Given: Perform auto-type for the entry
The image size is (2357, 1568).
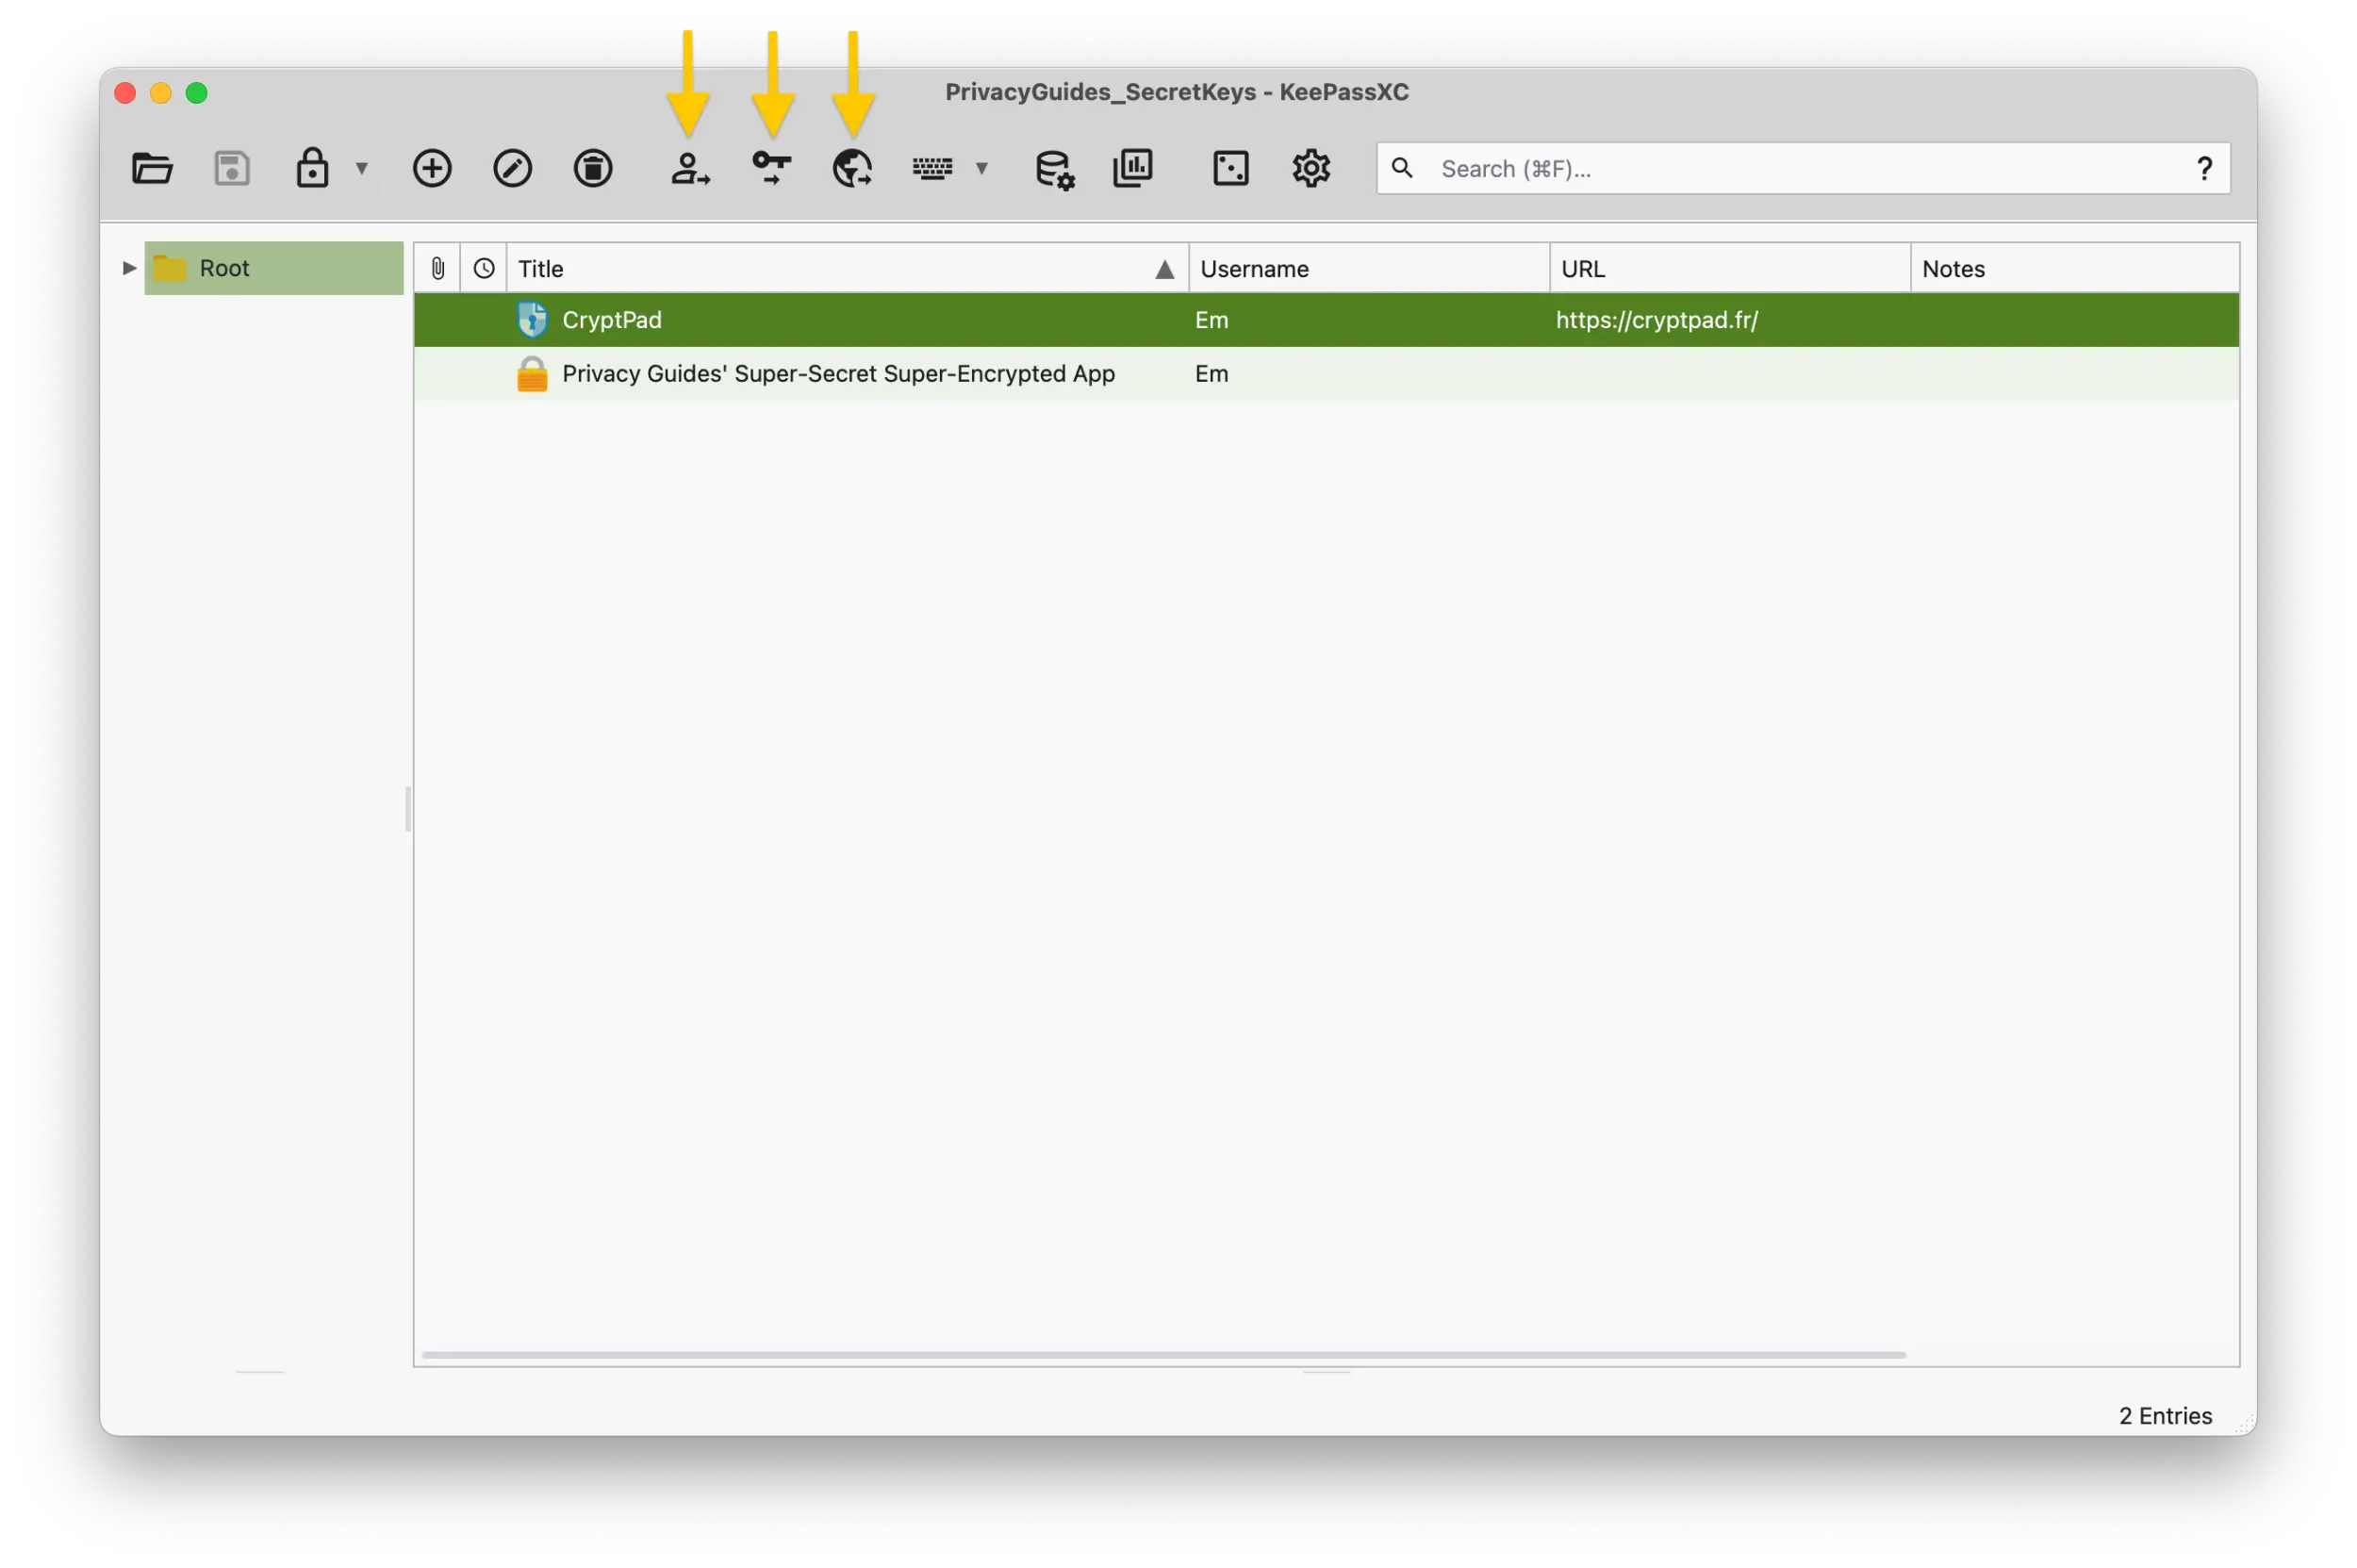Looking at the screenshot, I should pyautogui.click(x=933, y=168).
